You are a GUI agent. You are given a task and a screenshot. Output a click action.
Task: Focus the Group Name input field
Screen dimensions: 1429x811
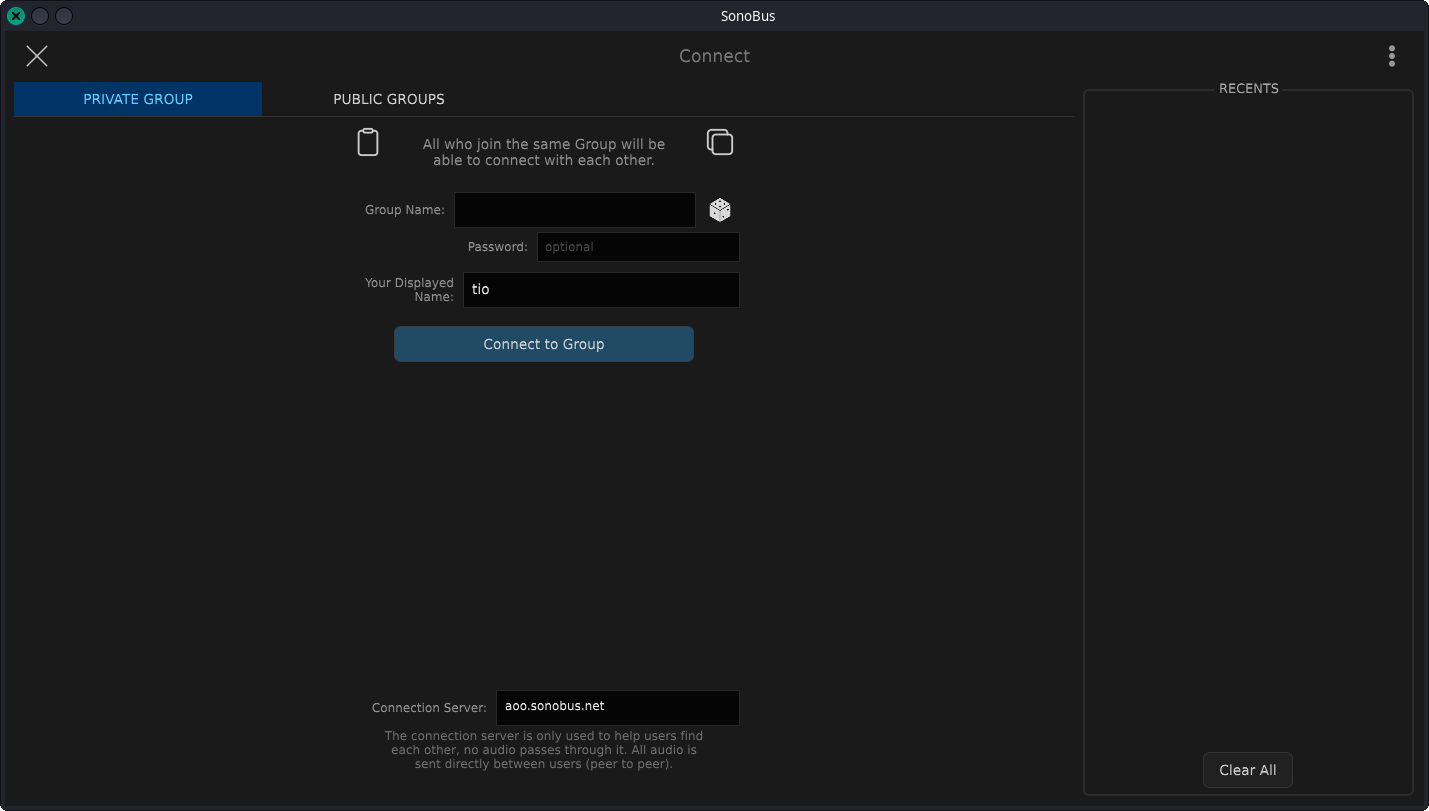(575, 210)
